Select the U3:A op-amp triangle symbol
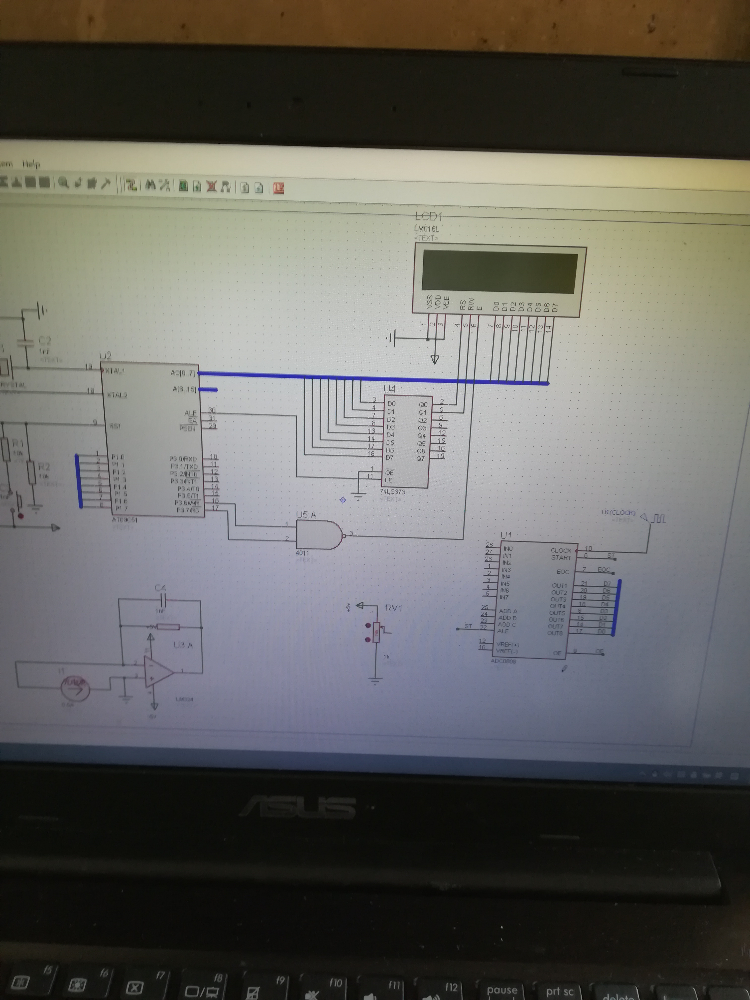 [159, 672]
